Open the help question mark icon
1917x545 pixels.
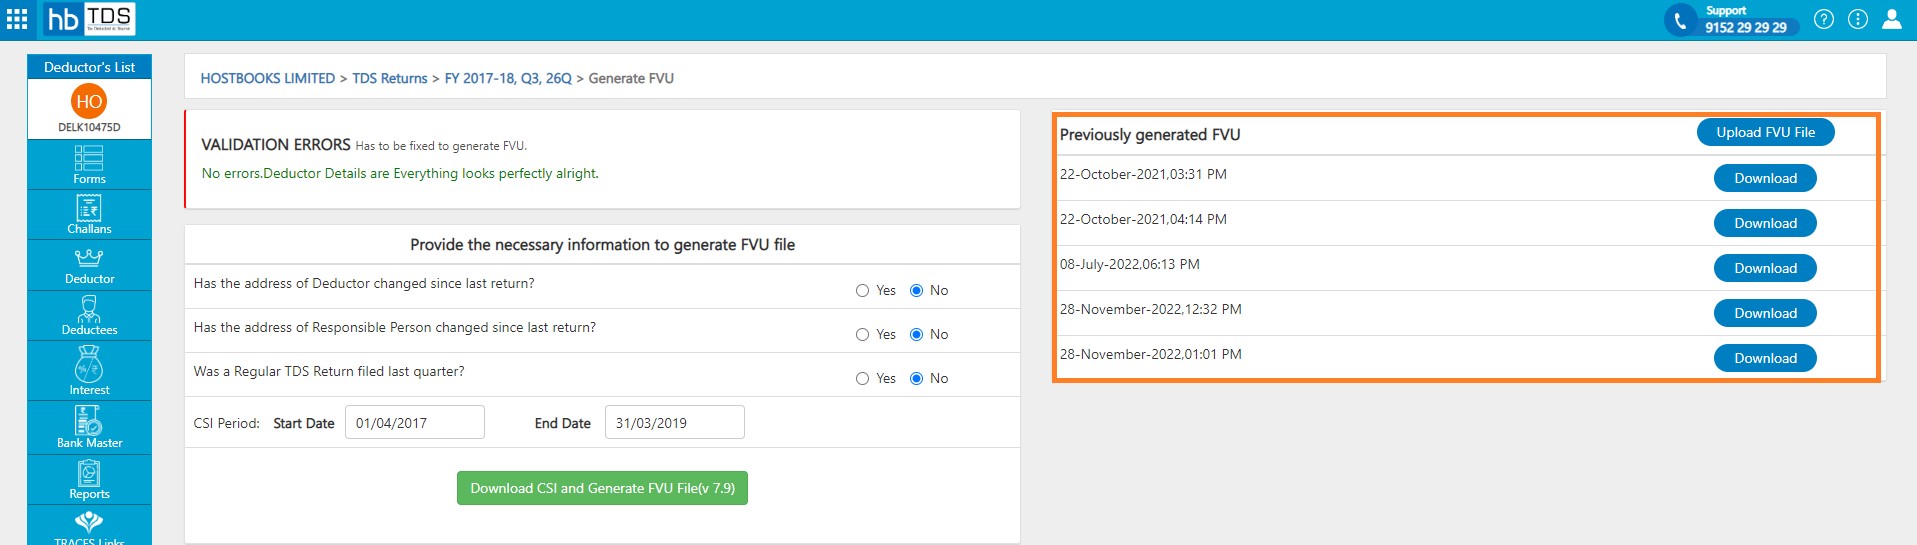(x=1824, y=19)
